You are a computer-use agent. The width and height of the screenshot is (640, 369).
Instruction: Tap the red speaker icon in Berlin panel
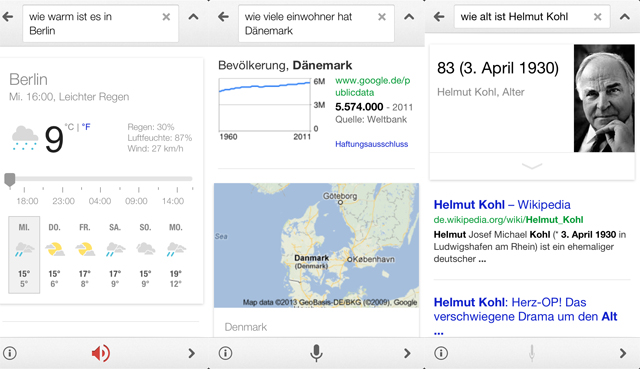tap(101, 353)
